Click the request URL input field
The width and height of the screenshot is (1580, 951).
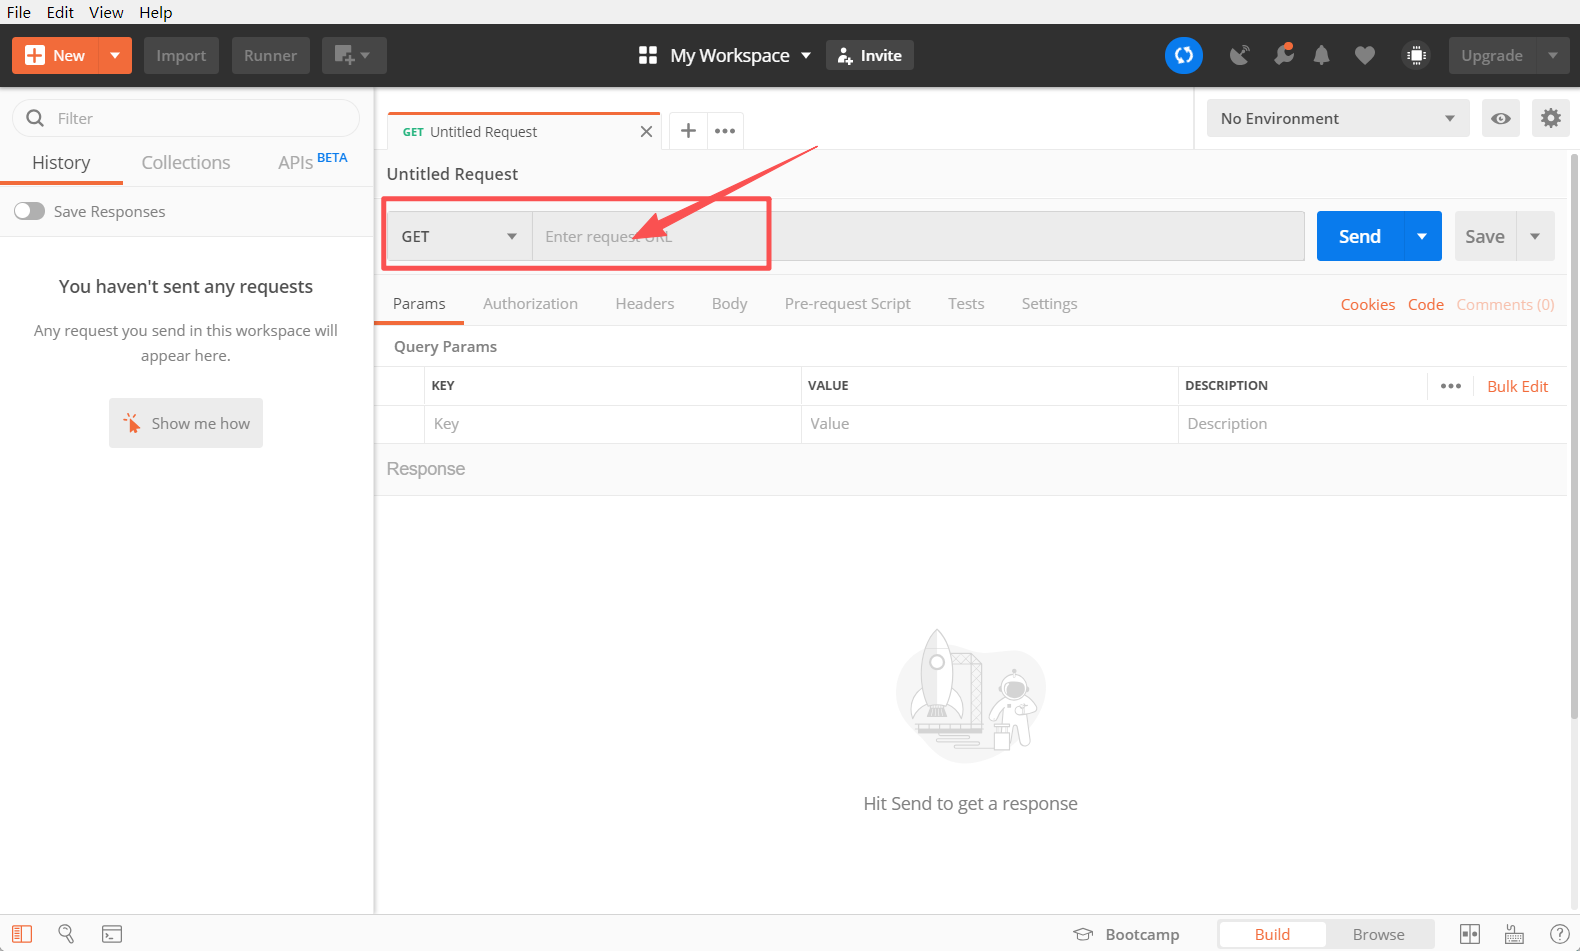(x=918, y=236)
